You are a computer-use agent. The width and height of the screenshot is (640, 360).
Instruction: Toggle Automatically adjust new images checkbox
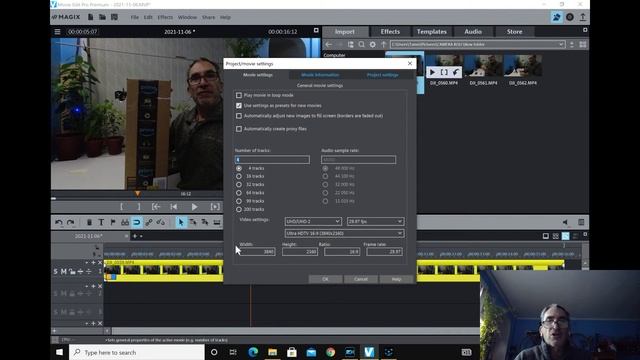[x=239, y=116]
